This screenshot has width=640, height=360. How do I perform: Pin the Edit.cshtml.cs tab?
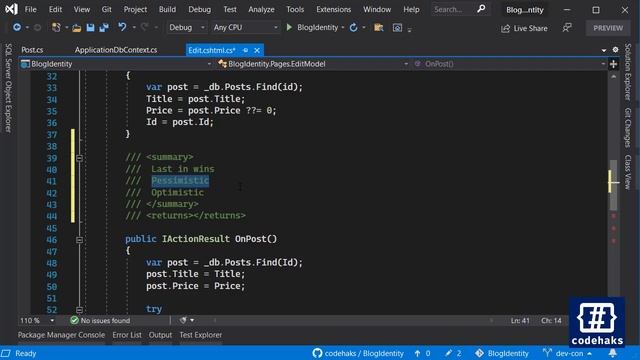click(x=245, y=50)
